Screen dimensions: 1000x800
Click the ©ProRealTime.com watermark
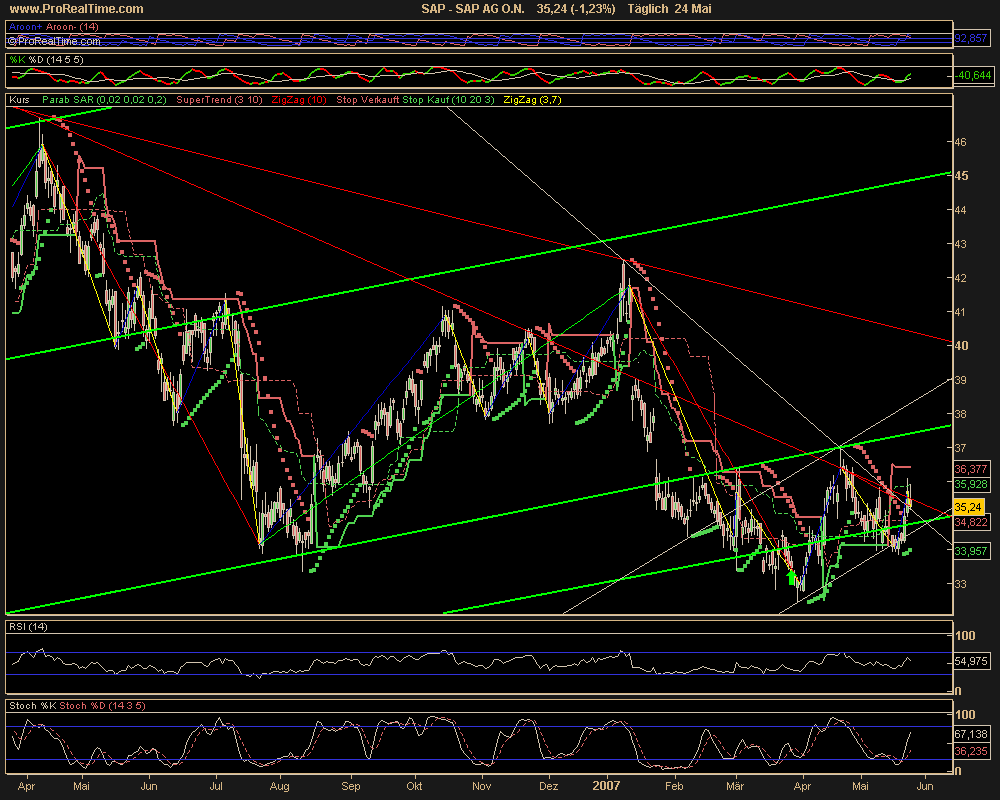(x=53, y=41)
